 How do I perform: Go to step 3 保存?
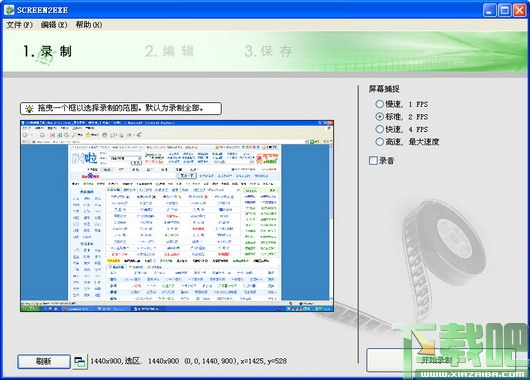pos(268,52)
